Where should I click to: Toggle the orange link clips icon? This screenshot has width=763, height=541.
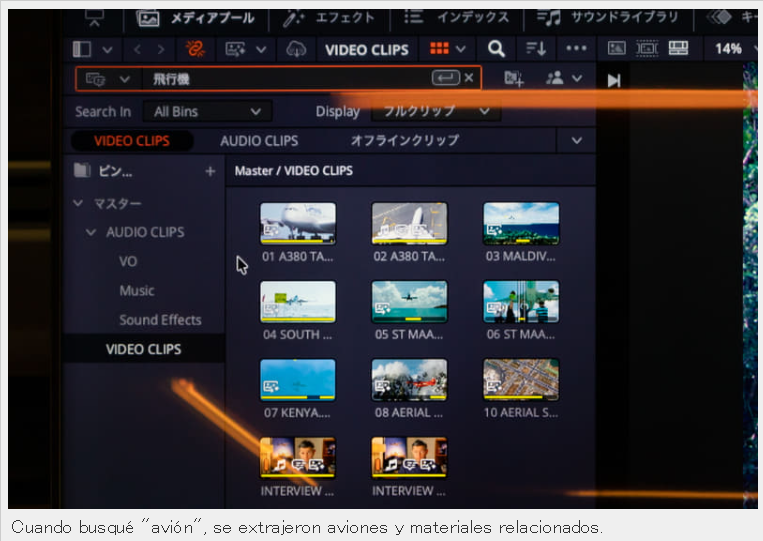pyautogui.click(x=195, y=49)
